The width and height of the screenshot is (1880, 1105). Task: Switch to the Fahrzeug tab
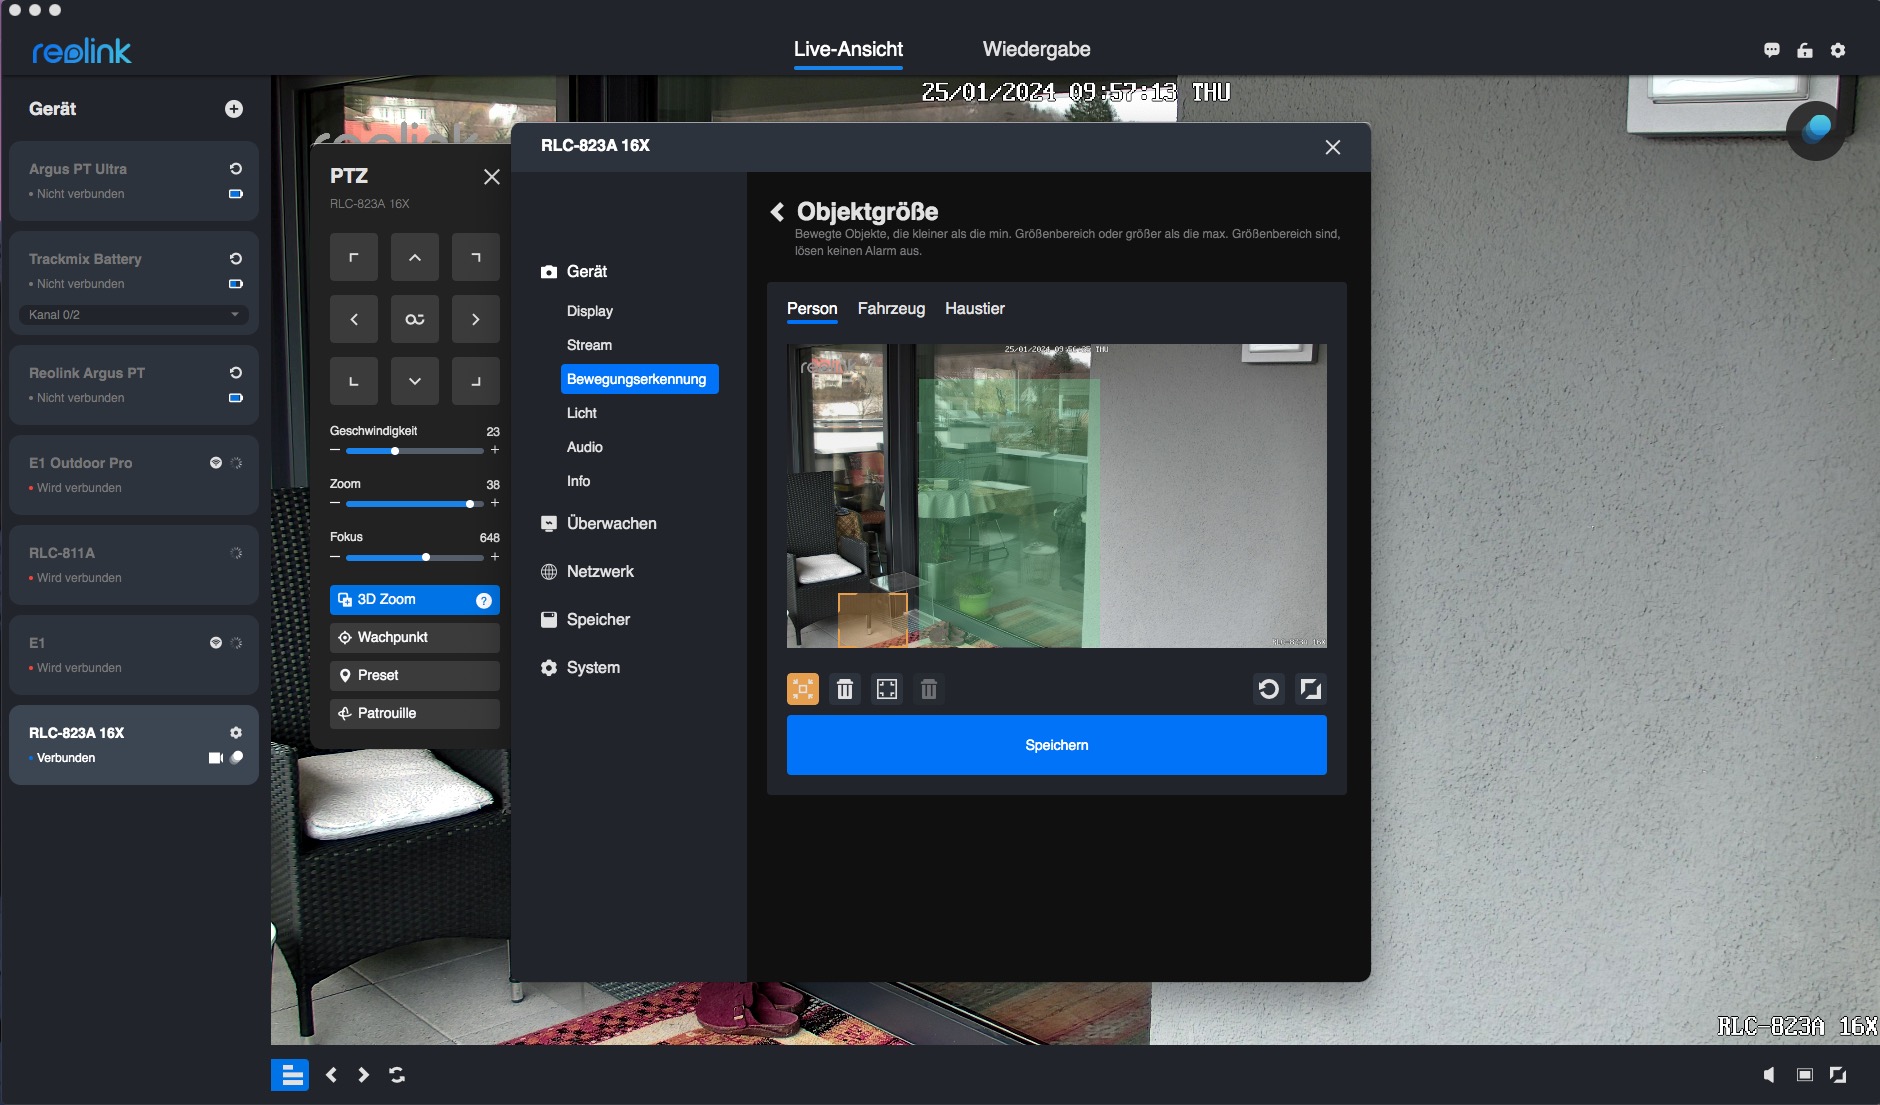891,309
